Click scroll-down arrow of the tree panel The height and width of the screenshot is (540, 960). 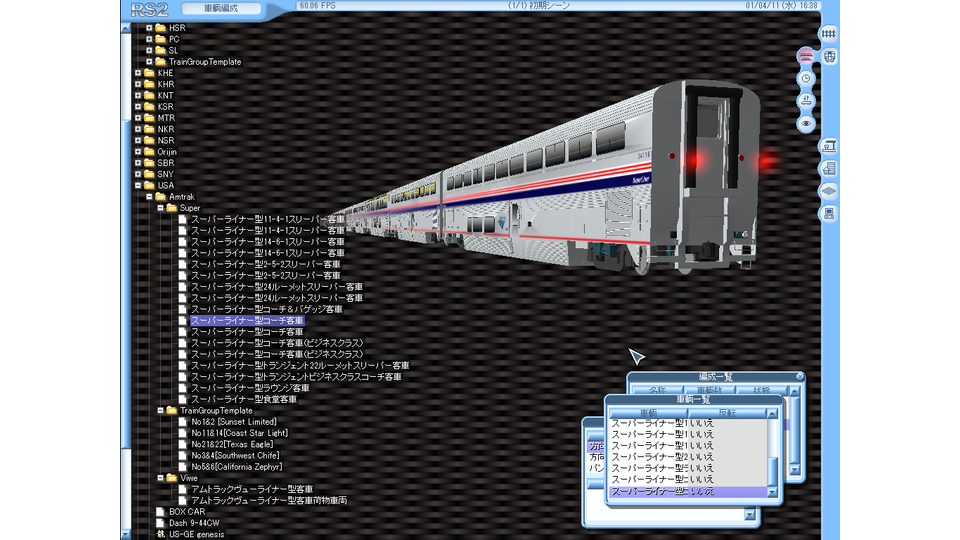[126, 534]
